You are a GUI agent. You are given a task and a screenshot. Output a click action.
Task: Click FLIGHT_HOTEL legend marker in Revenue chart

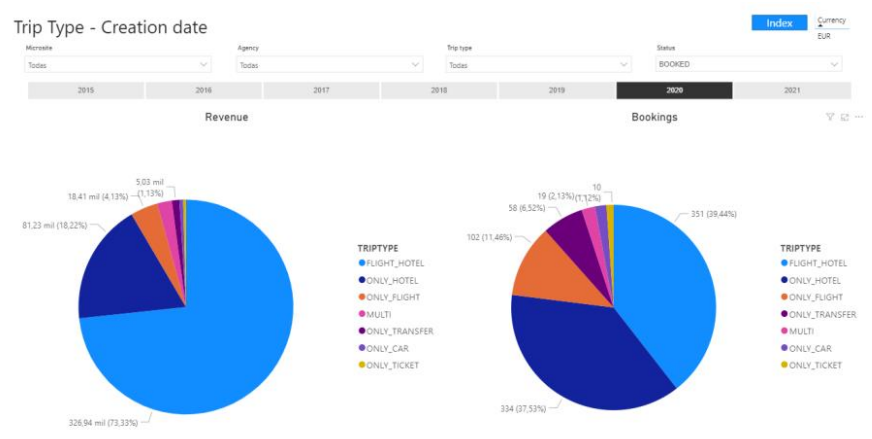pyautogui.click(x=362, y=263)
